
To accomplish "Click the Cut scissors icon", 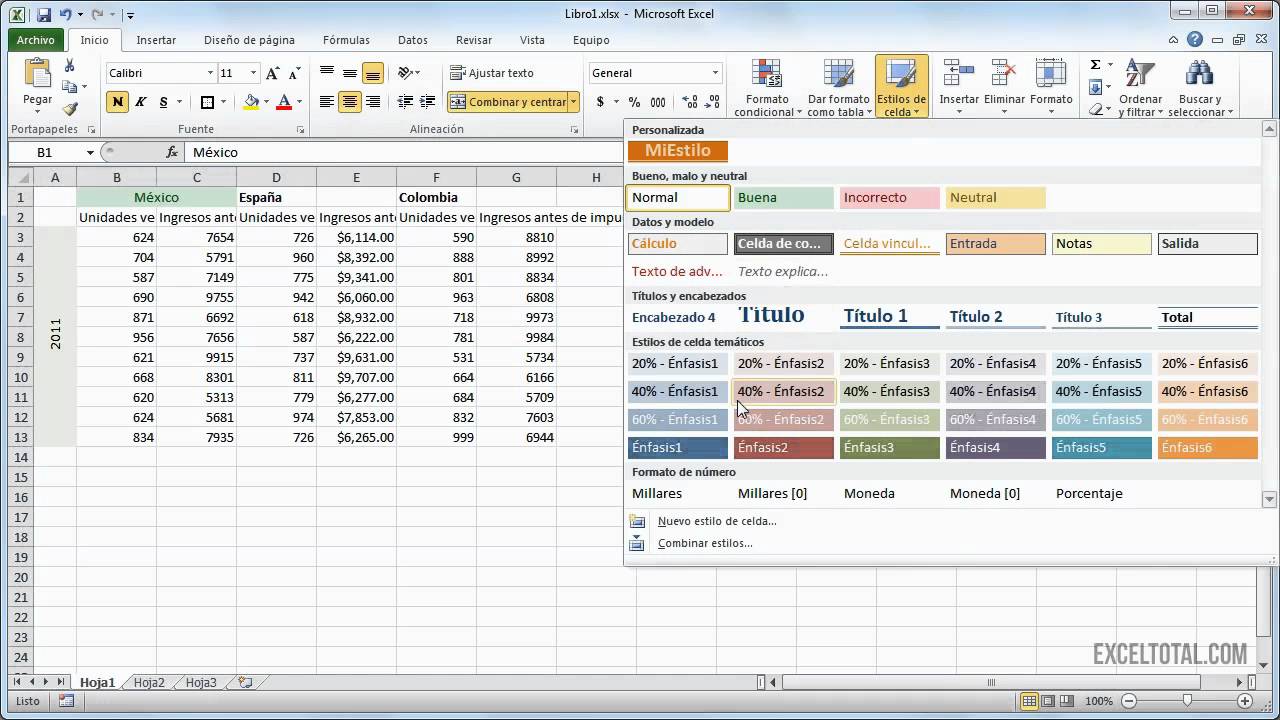I will 69,66.
